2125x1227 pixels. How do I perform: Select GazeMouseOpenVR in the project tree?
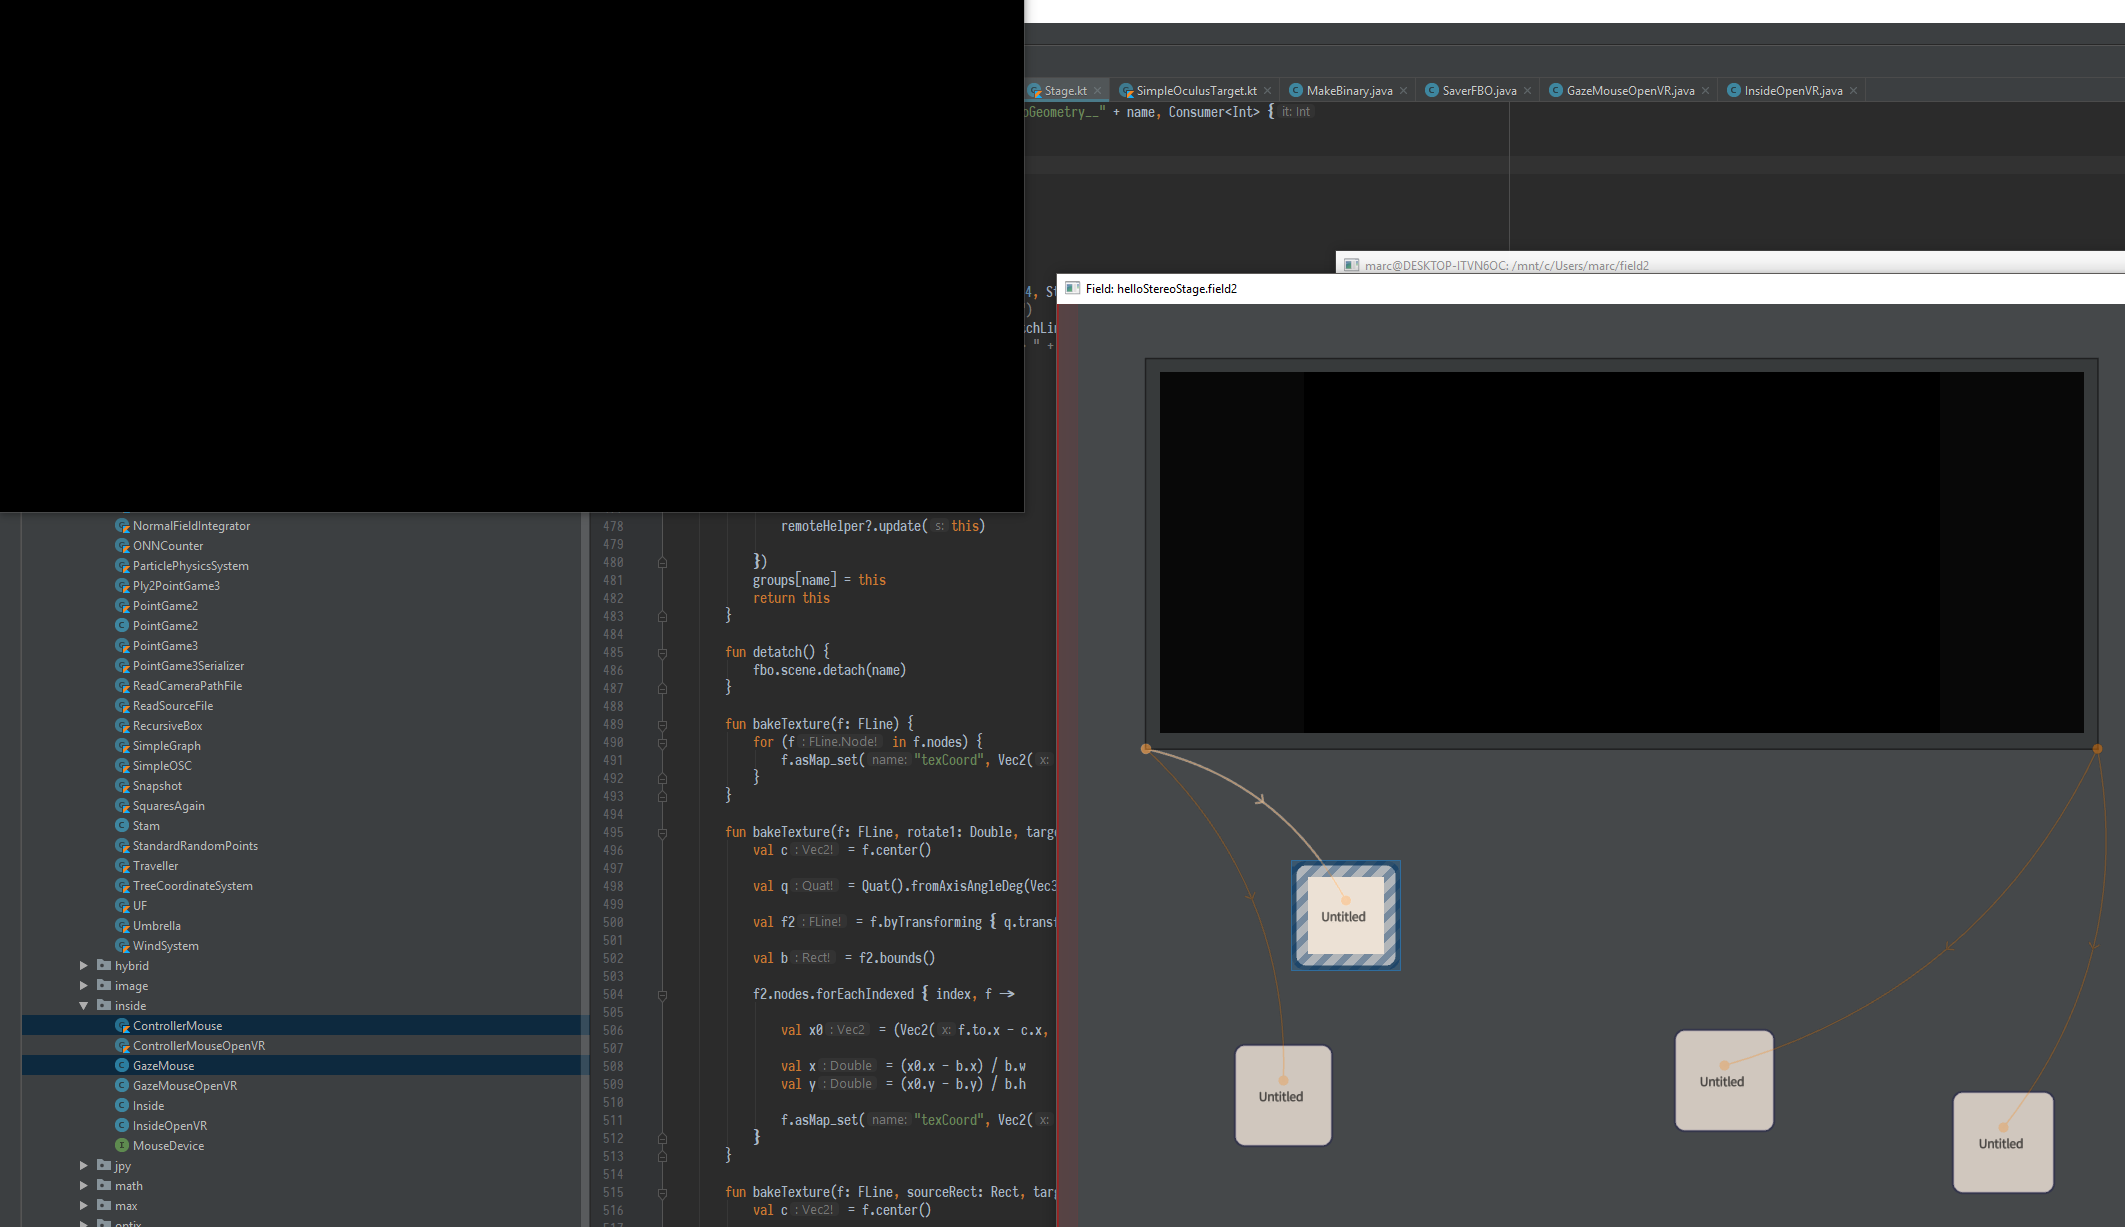coord(185,1086)
